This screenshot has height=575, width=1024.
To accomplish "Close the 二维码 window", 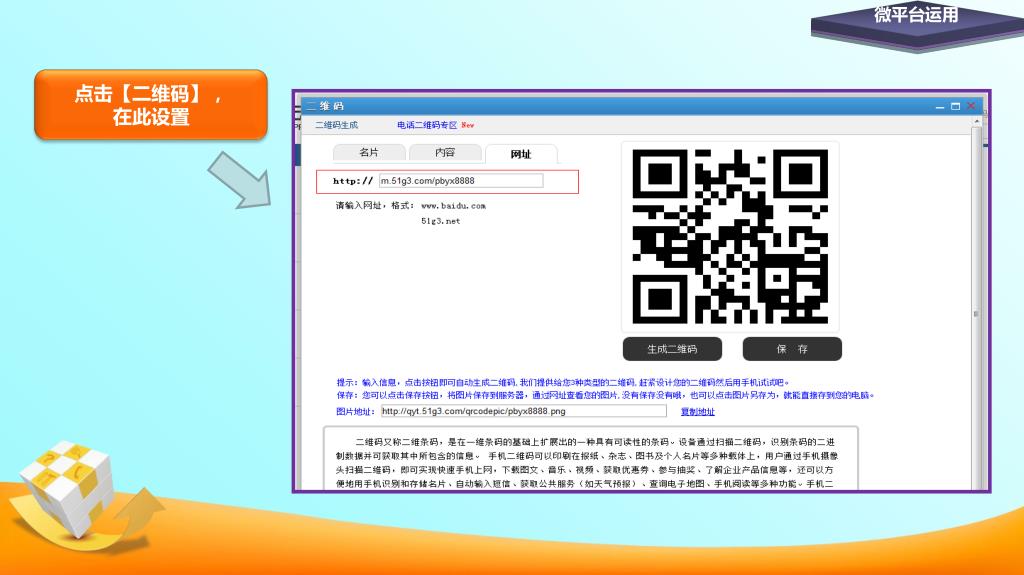I will coord(971,106).
